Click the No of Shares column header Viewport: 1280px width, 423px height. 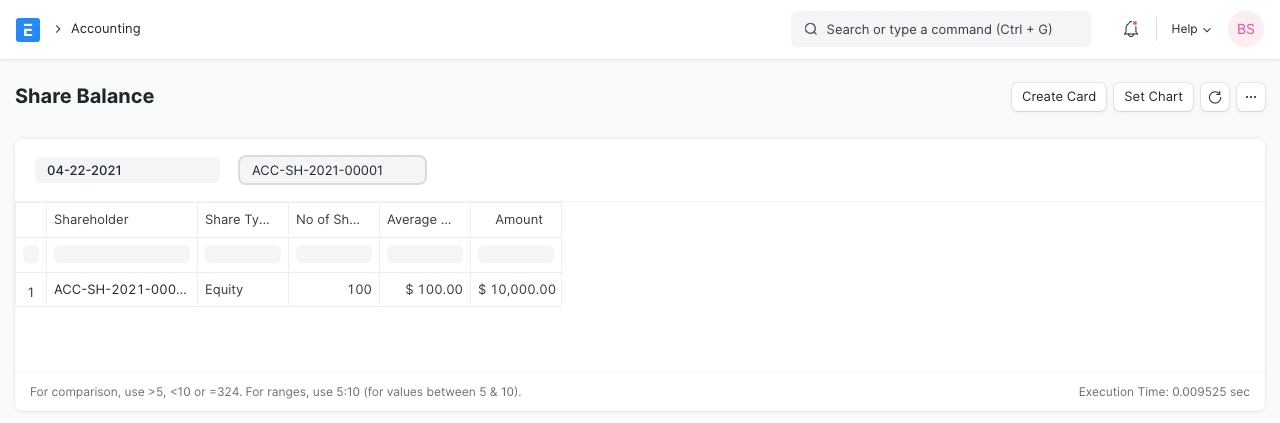pos(333,220)
